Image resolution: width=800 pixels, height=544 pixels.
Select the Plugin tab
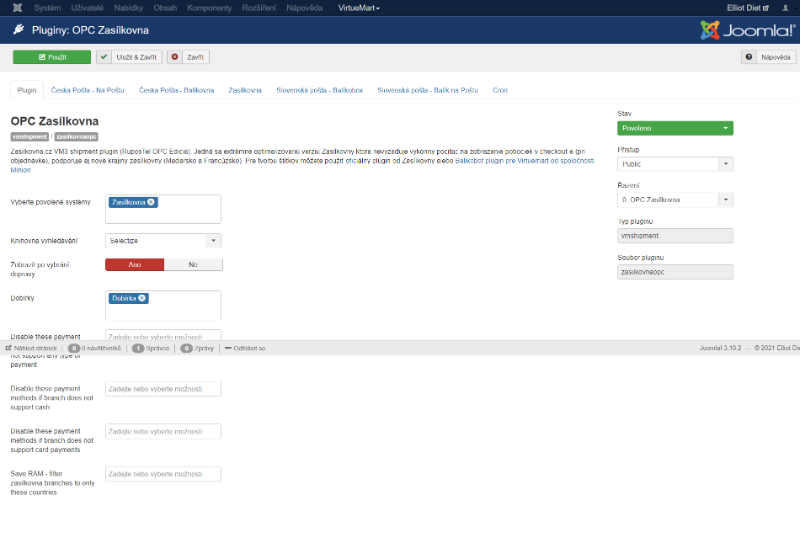click(27, 90)
